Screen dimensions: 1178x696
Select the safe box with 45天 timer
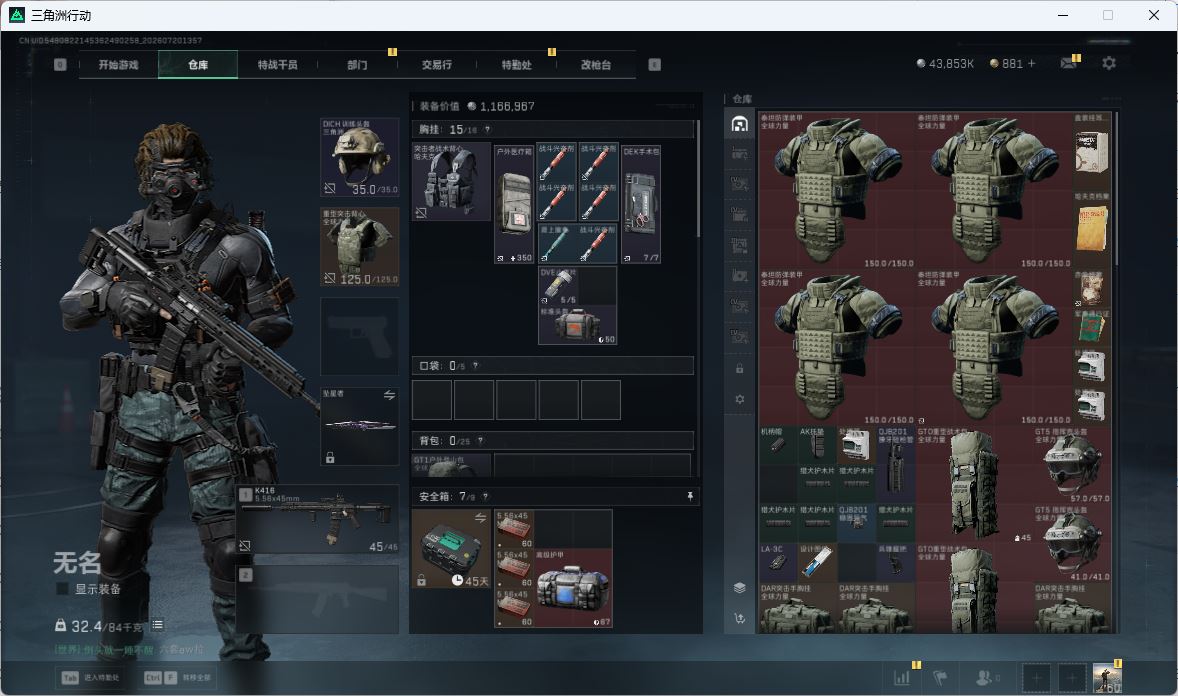(452, 549)
